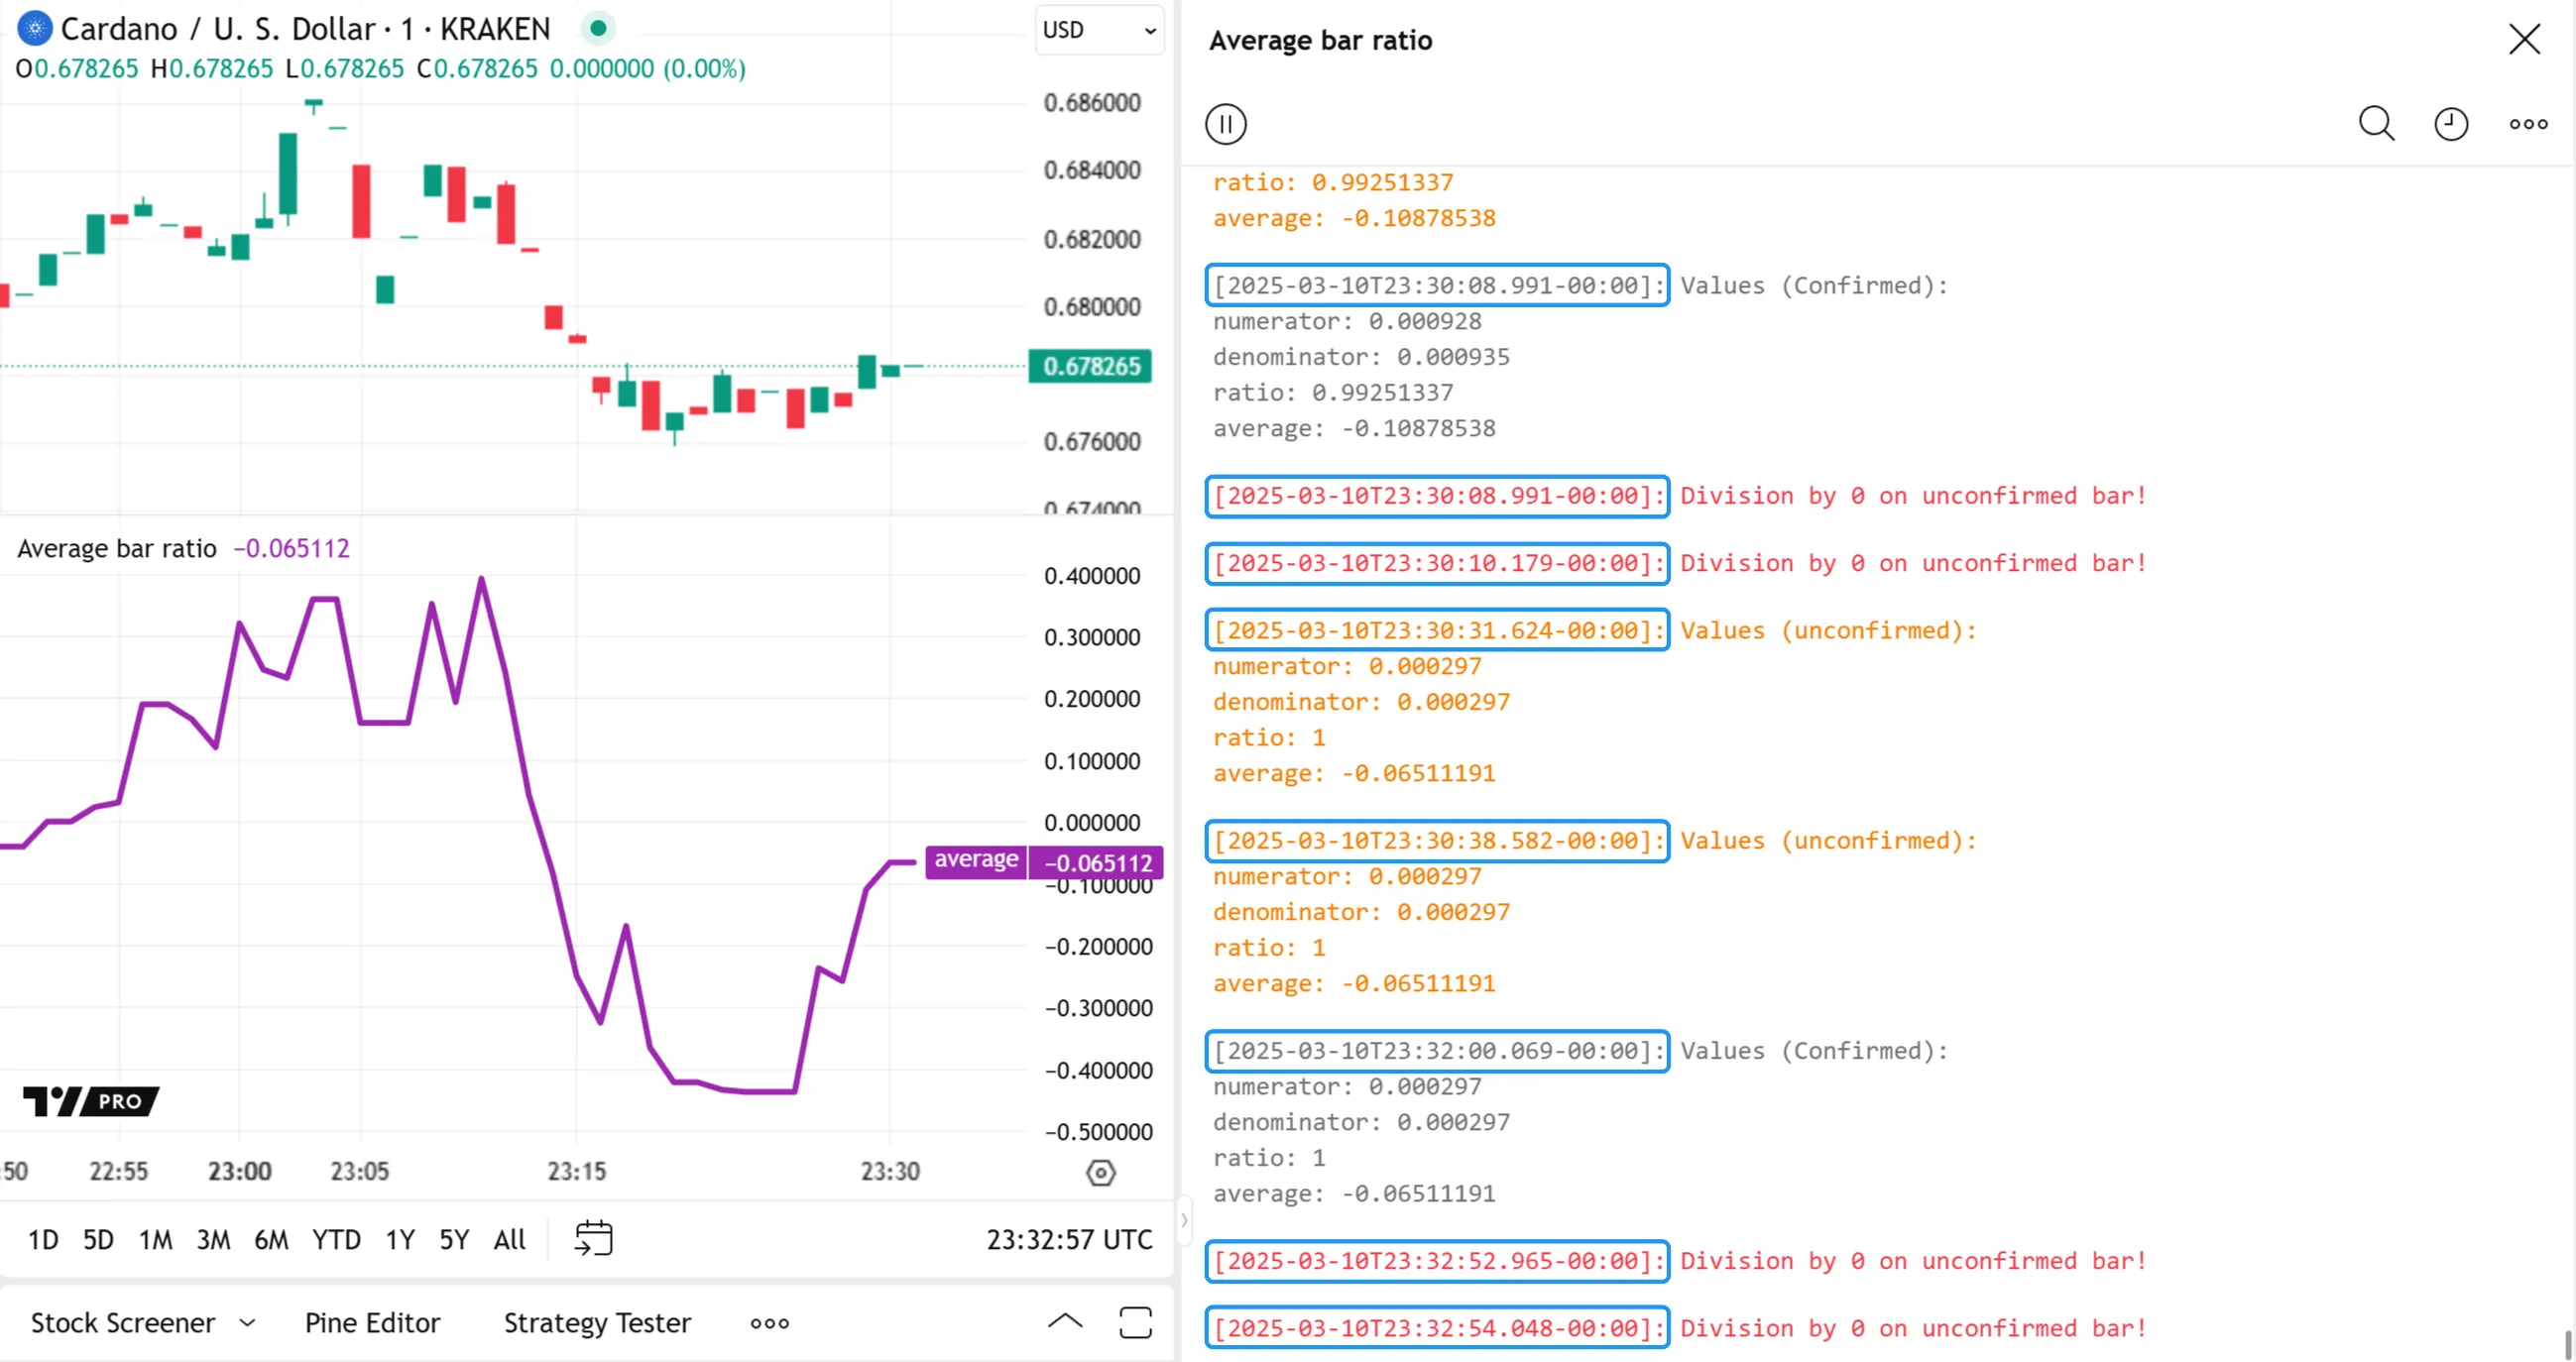
Task: Expand the bottom panel with up chevron
Action: pos(1065,1322)
